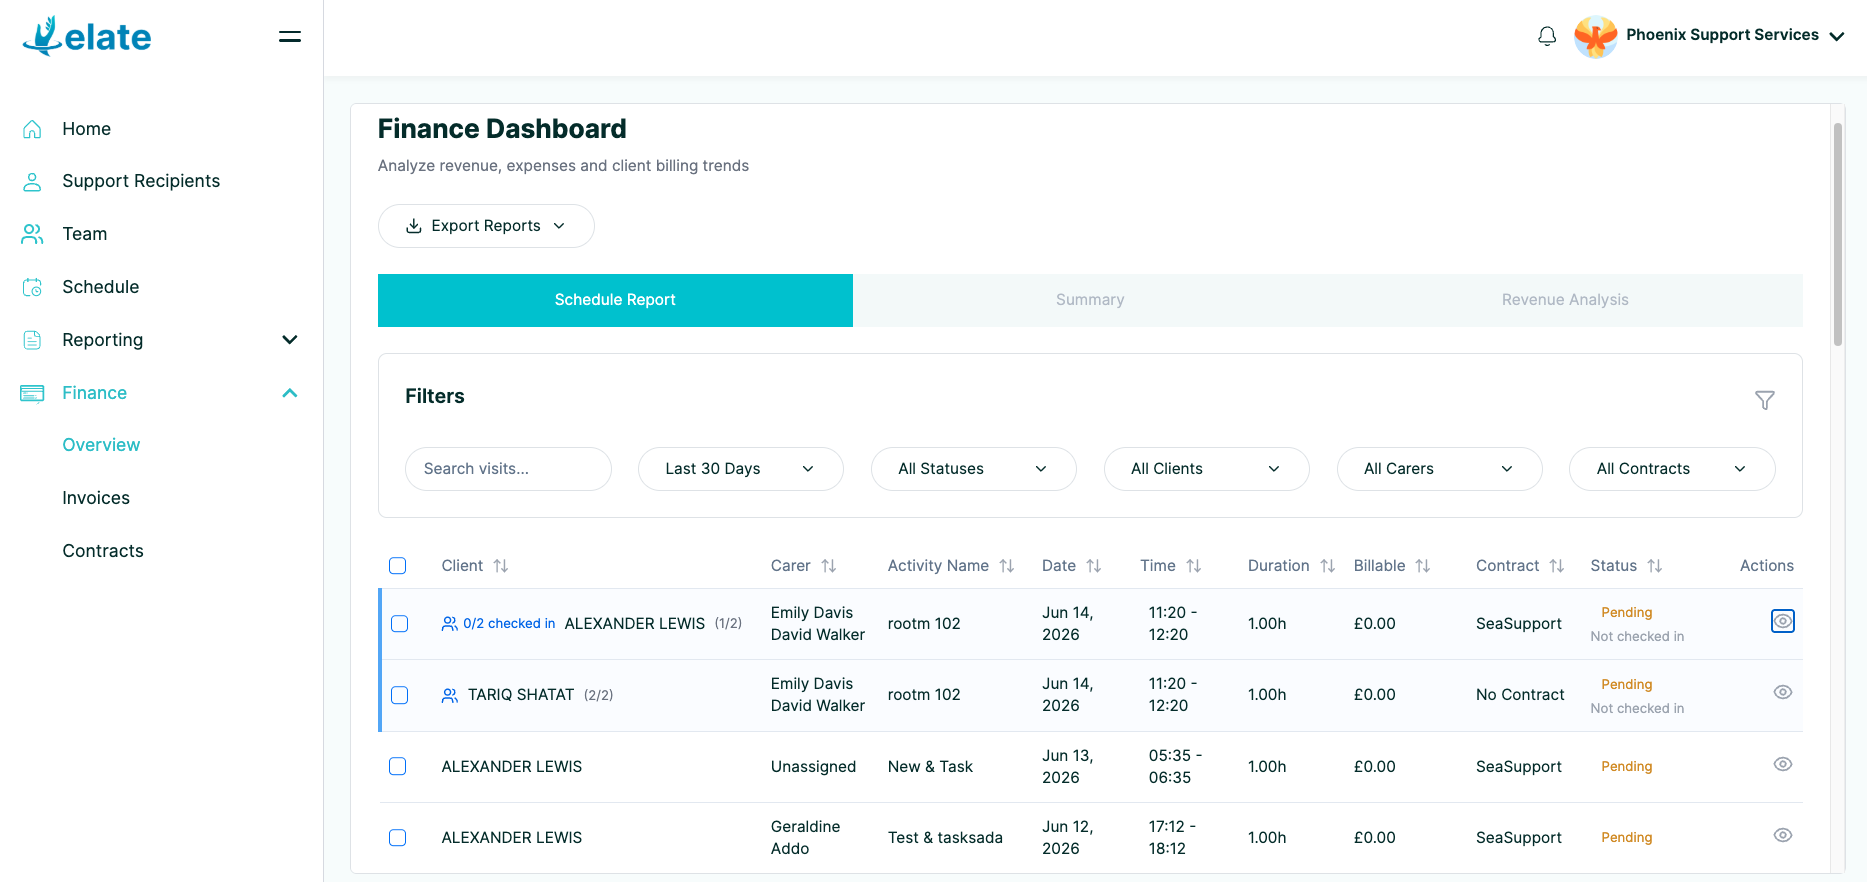Screen dimensions: 1867x882
Task: Click 'Unassigned' carer in New & Task row
Action: tap(813, 767)
